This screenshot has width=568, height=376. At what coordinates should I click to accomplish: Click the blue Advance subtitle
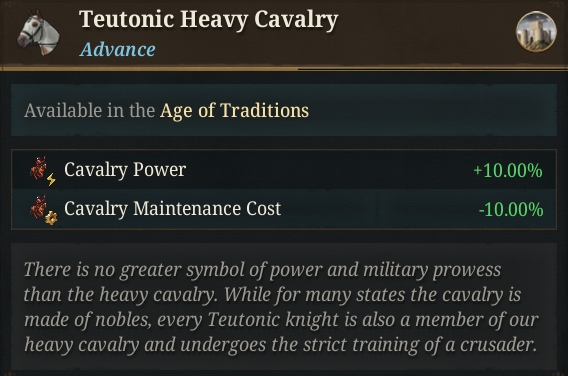pos(117,50)
